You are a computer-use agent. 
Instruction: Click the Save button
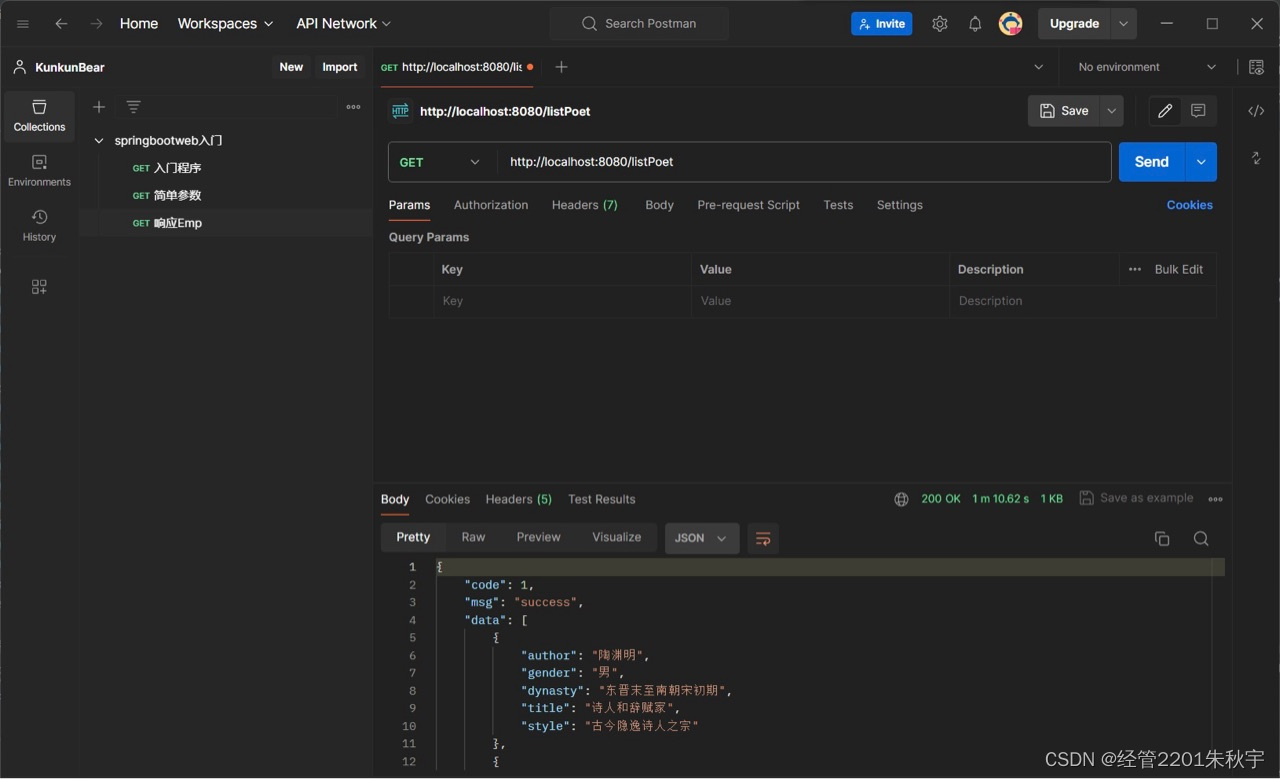click(1064, 111)
